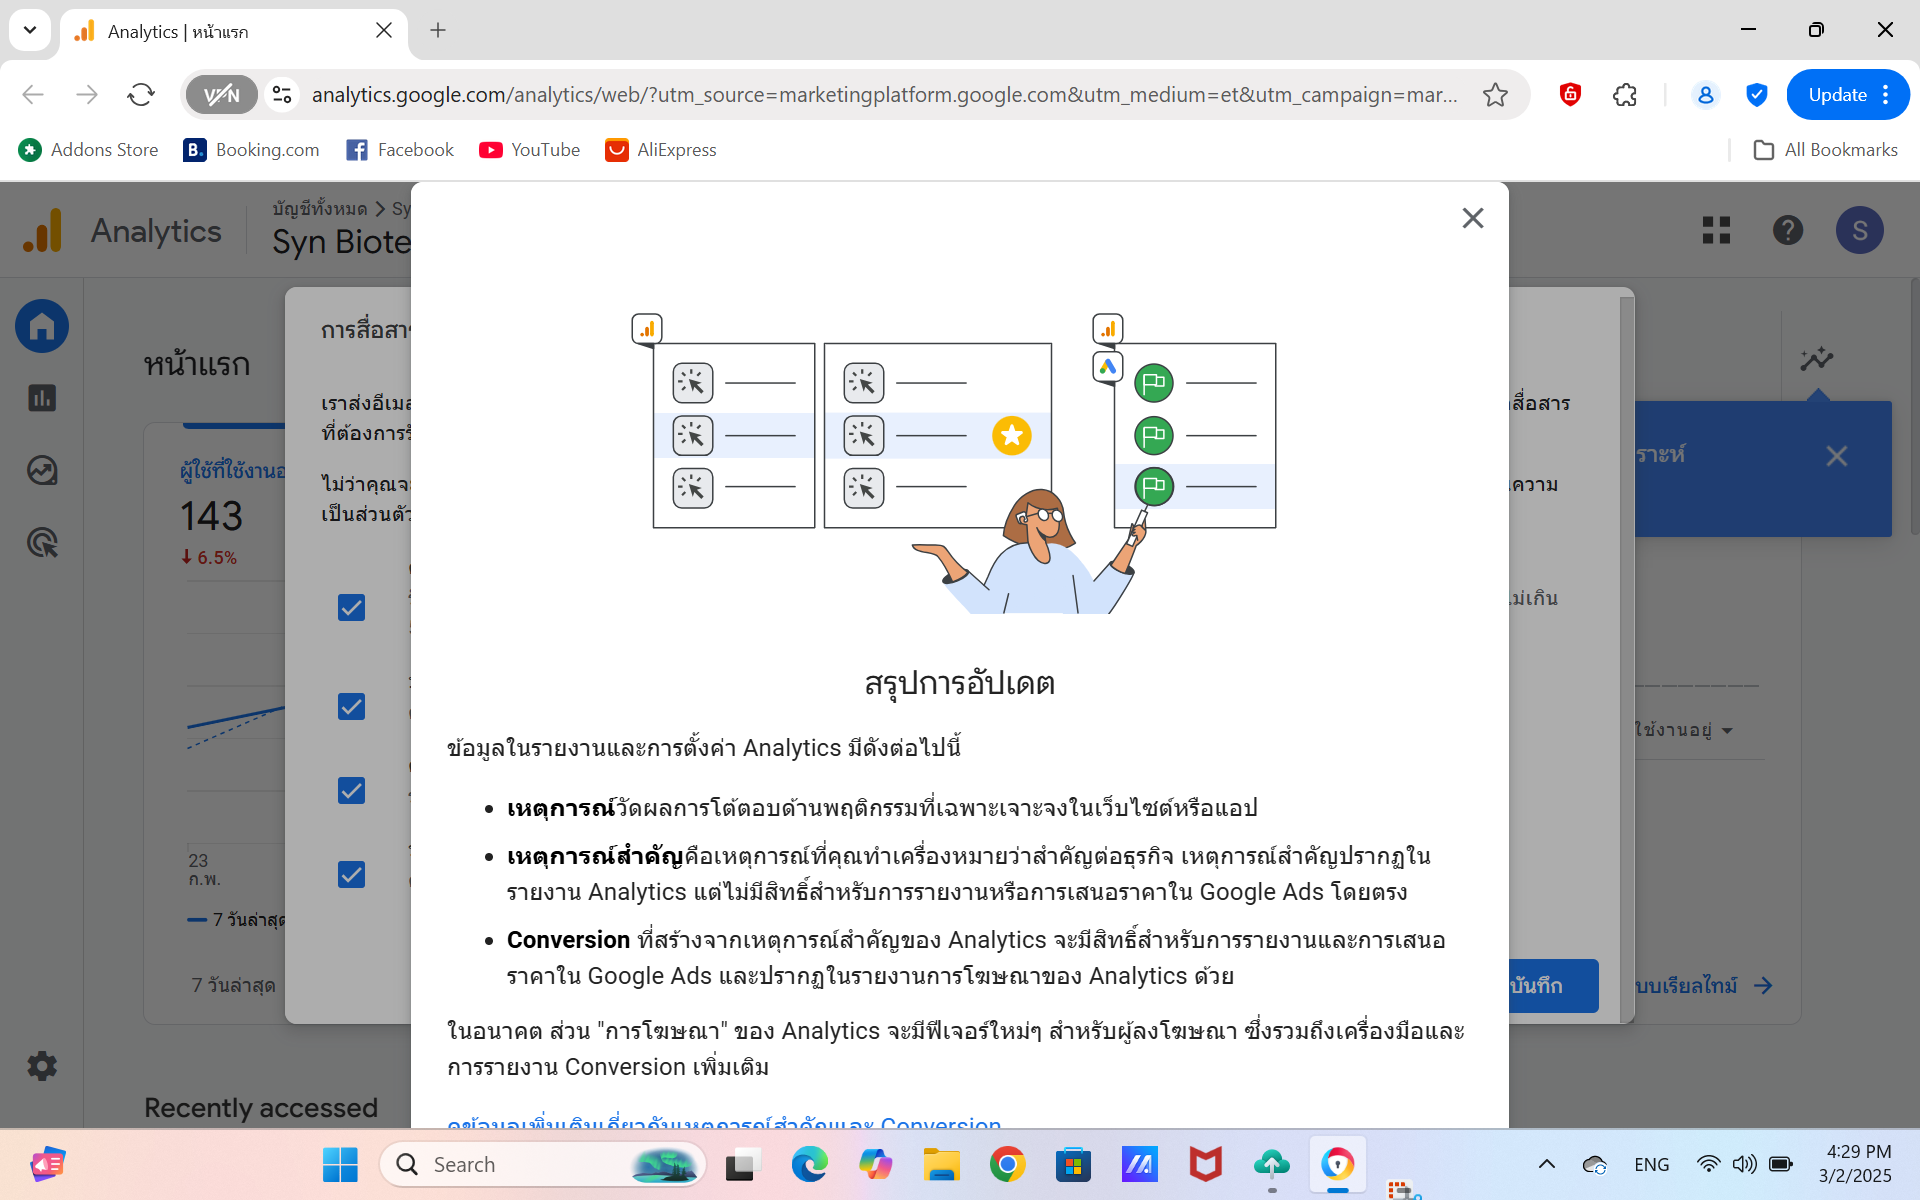The image size is (1920, 1200).
Task: Click the หน้าแรก page heading
Action: (x=197, y=364)
